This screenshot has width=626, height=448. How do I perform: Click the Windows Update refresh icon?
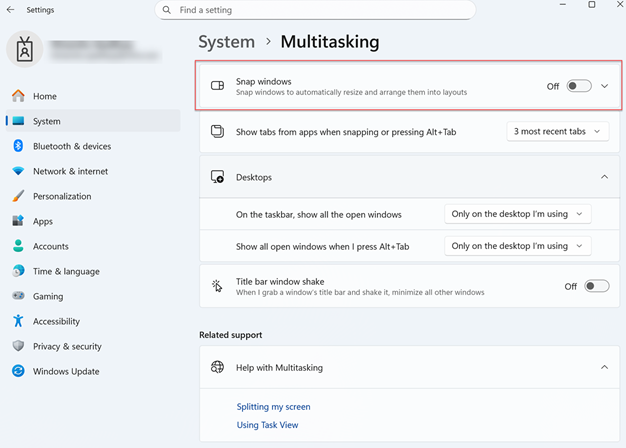[x=18, y=371]
